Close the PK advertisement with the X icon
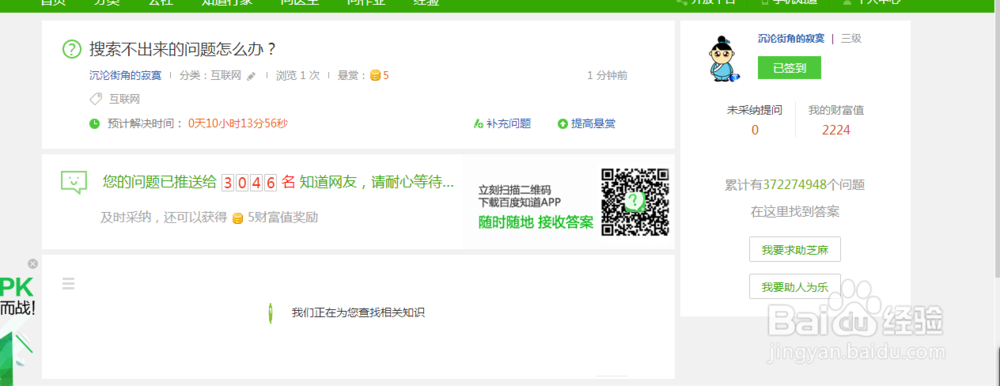 coord(33,264)
